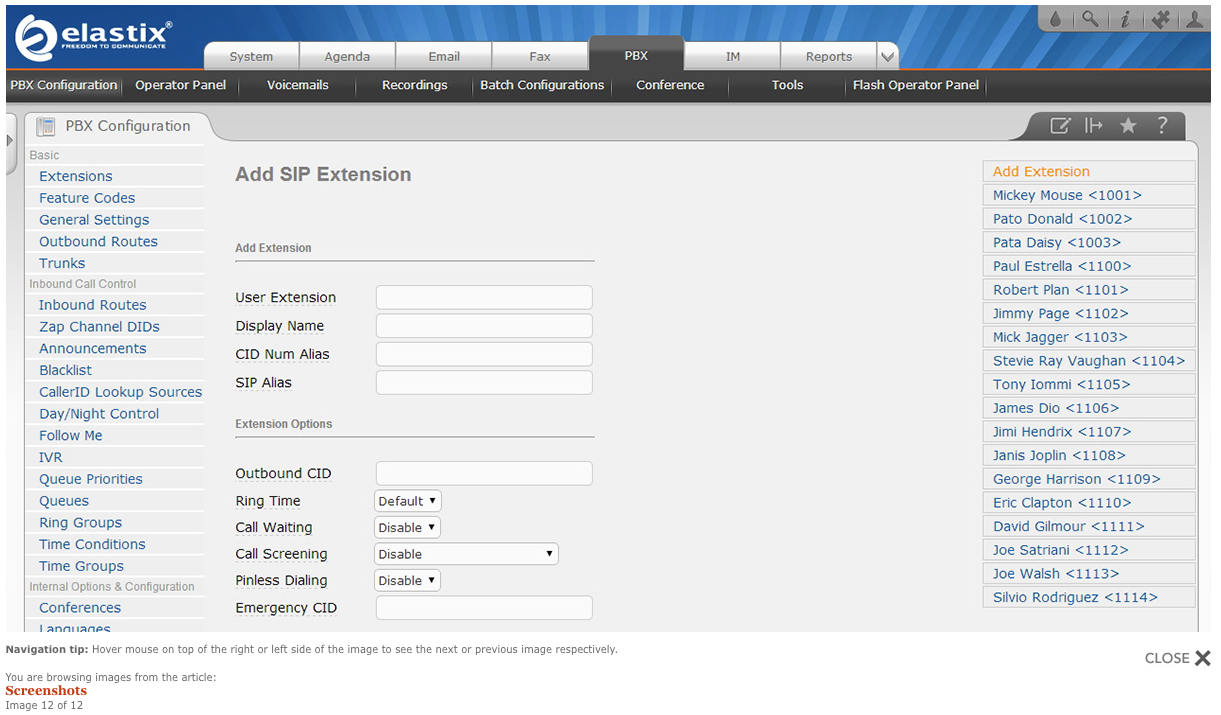1221x715 pixels.
Task: Click the color theme droplet icon
Action: coord(1057,18)
